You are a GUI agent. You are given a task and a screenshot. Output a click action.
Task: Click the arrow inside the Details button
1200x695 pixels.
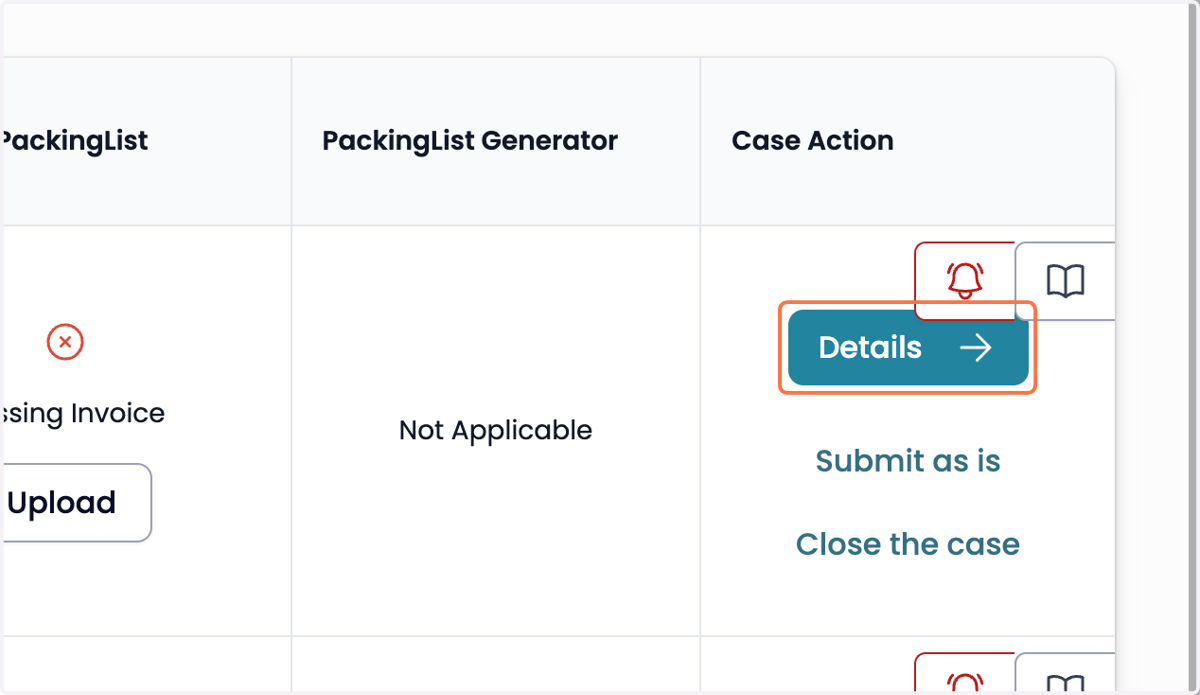click(975, 347)
